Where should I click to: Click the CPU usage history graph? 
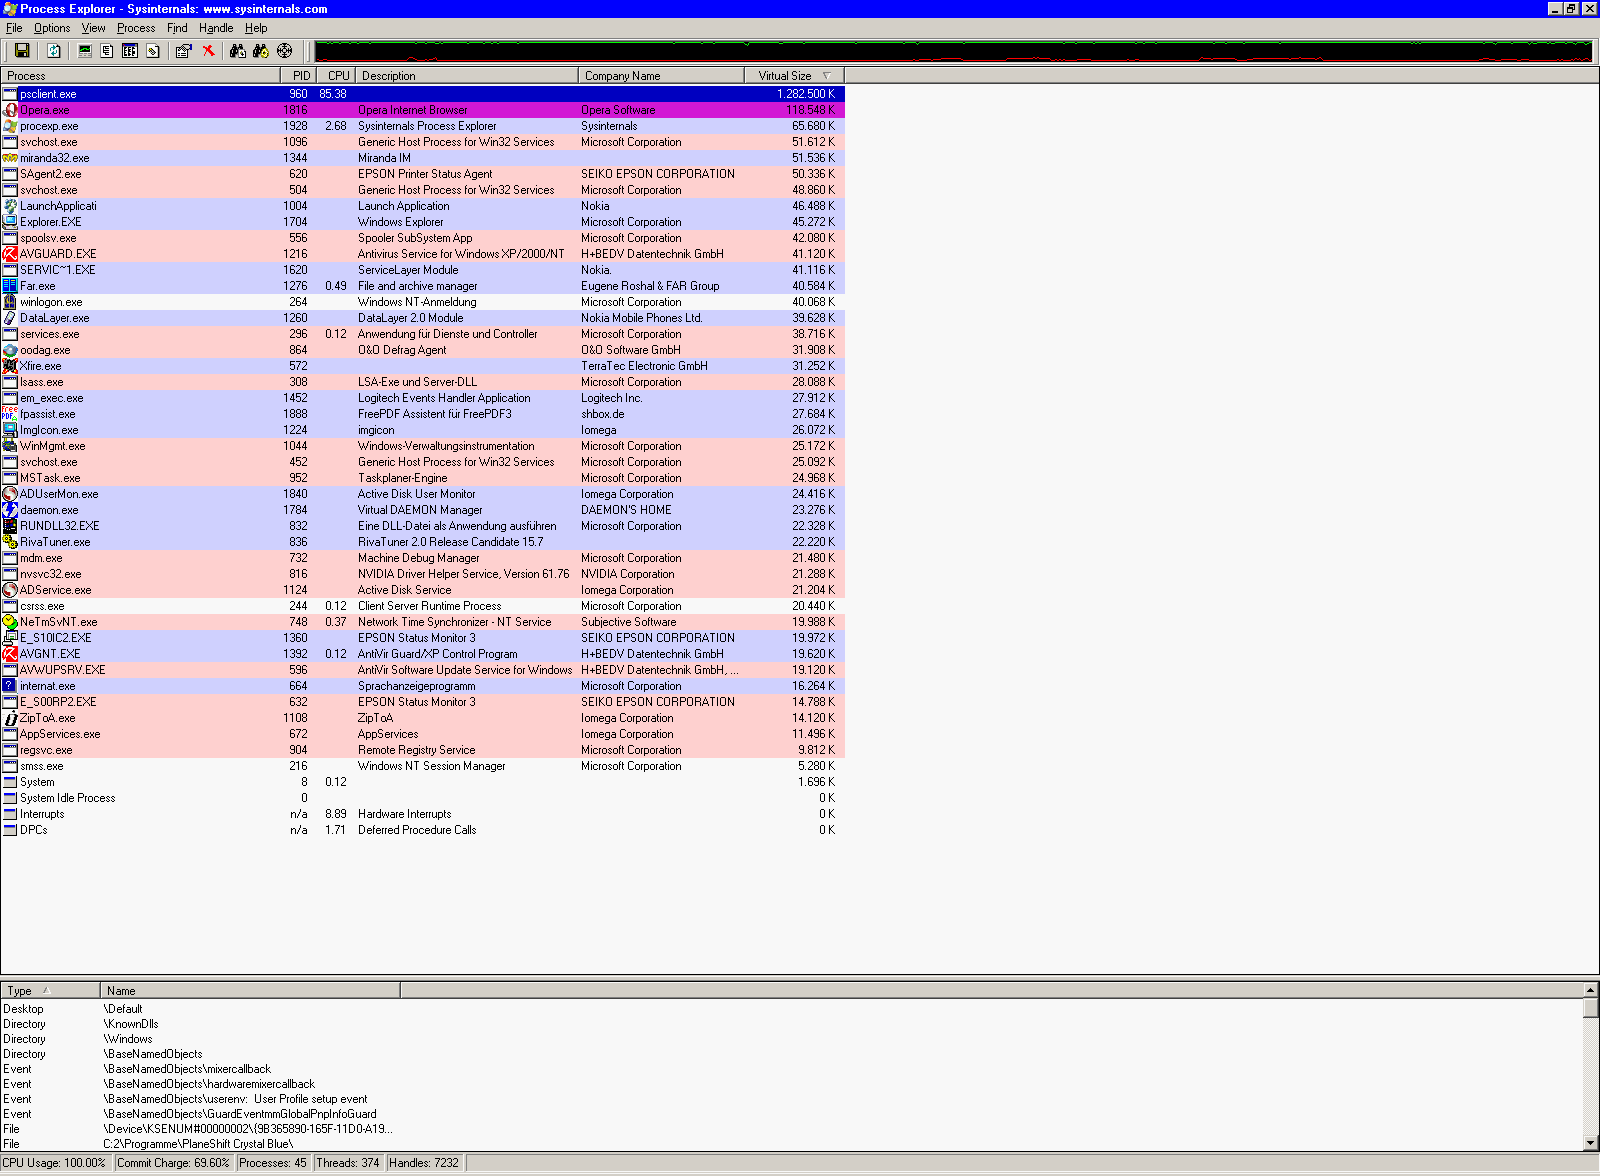(x=952, y=51)
